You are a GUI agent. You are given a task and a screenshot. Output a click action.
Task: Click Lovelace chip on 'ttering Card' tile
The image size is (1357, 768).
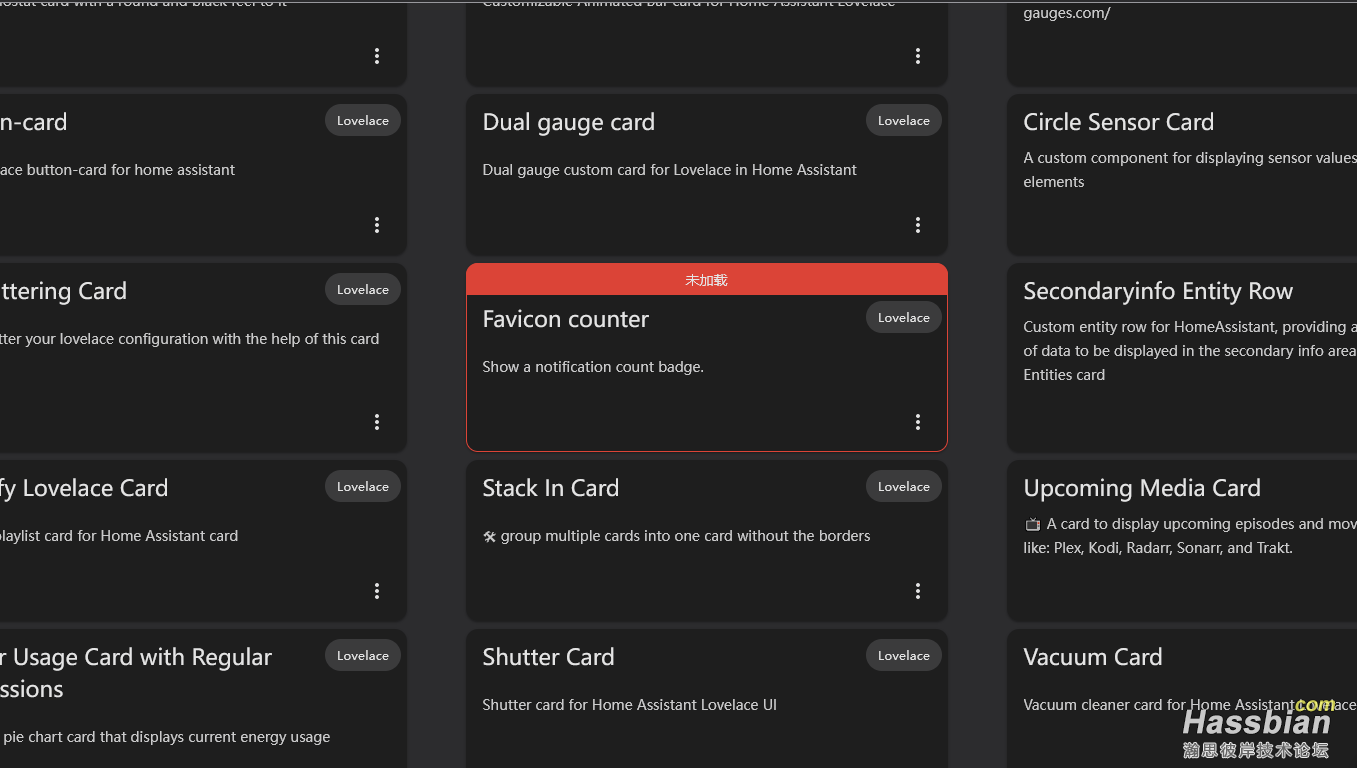(363, 289)
